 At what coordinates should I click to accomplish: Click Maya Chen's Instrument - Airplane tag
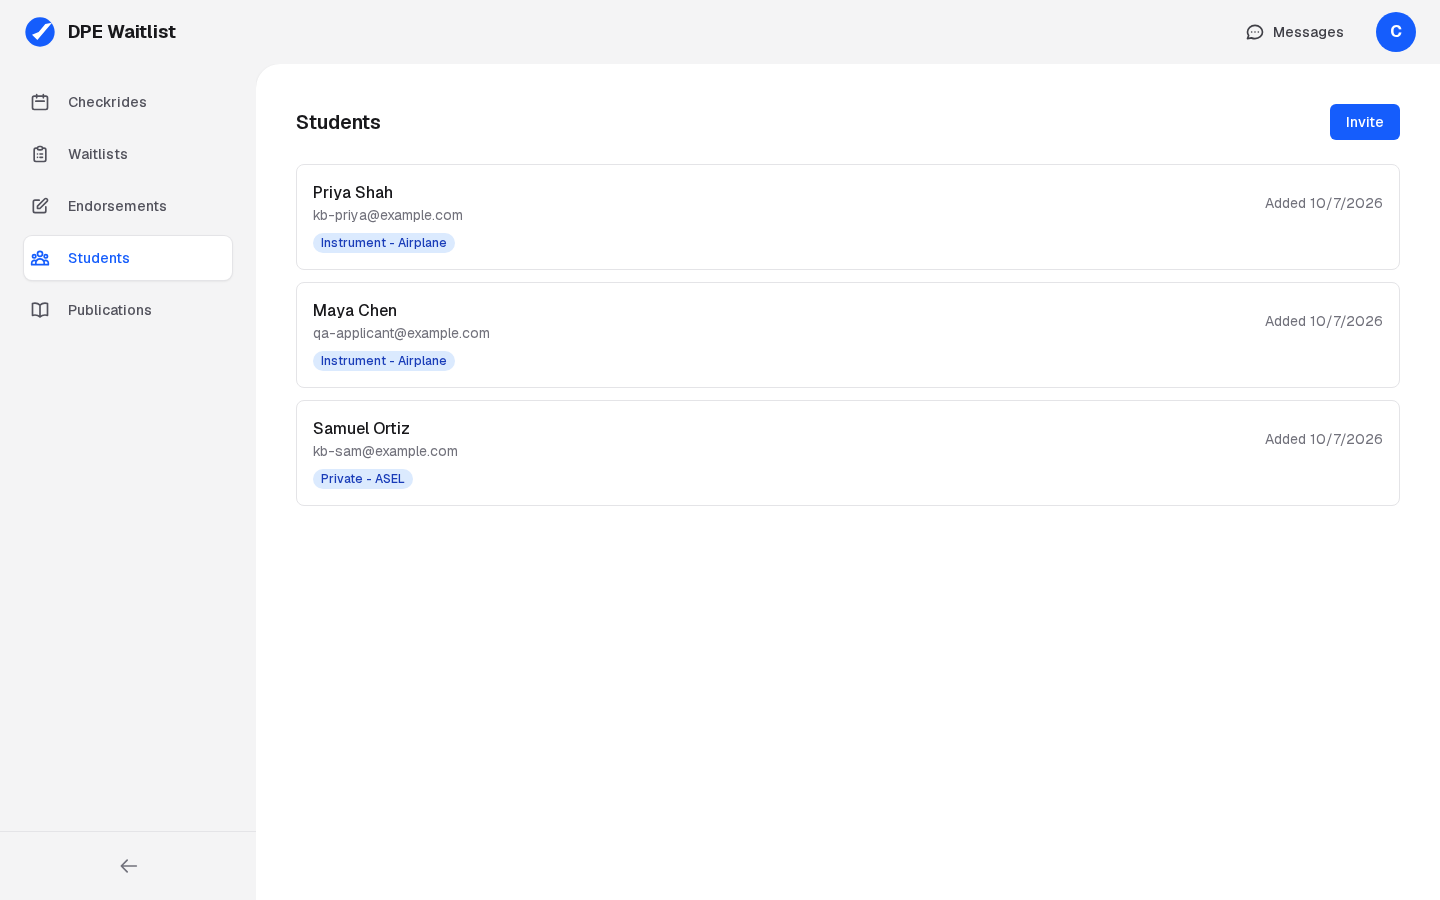[x=384, y=361]
